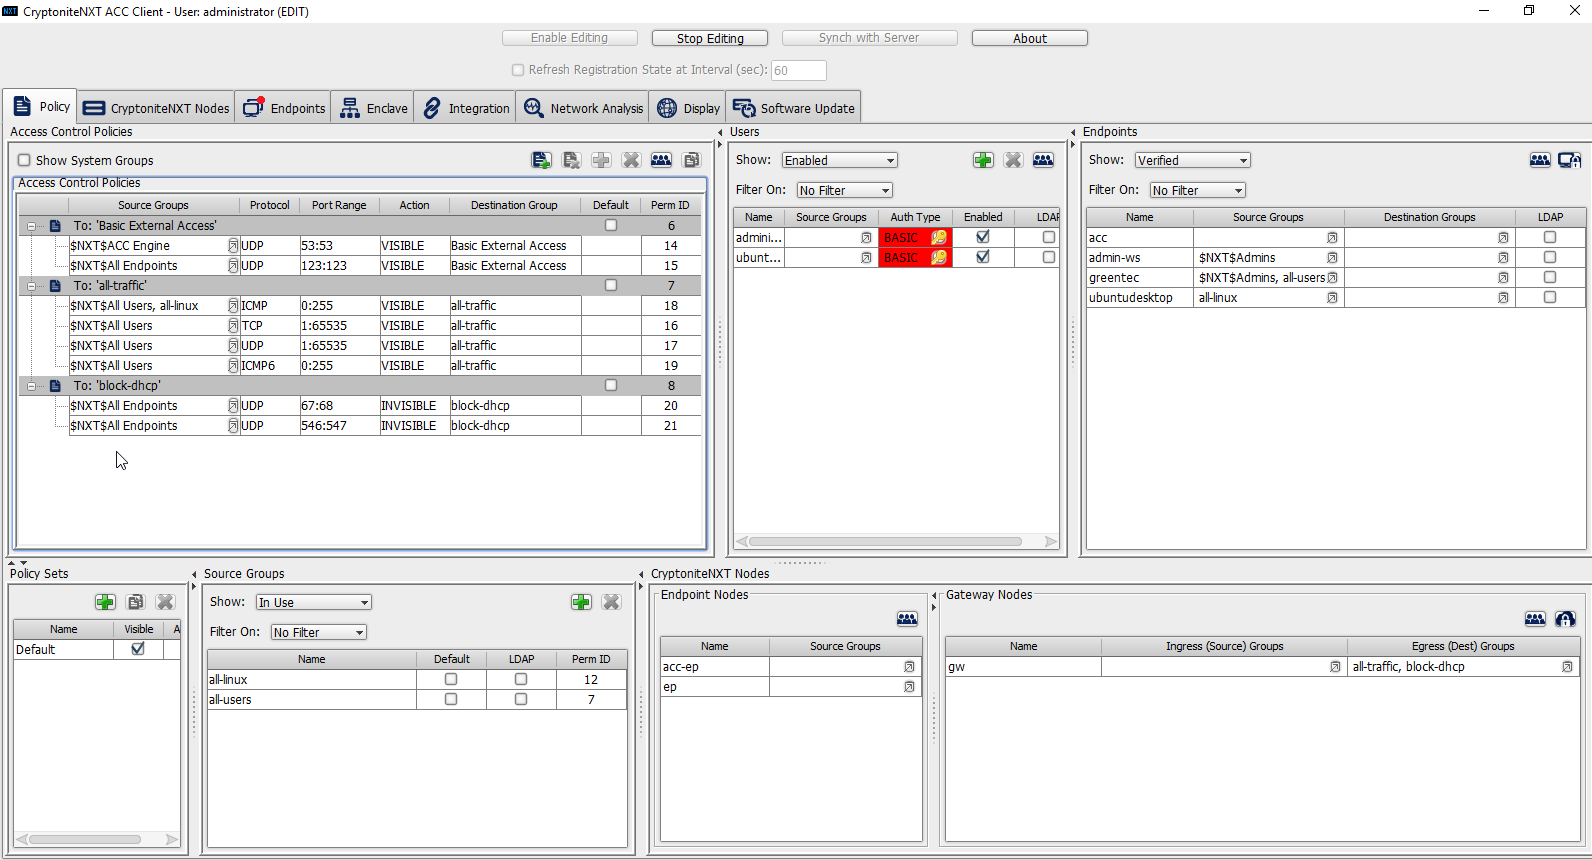Click the Auth Type column header in Users
Viewport: 1592px width, 860px height.
point(915,217)
